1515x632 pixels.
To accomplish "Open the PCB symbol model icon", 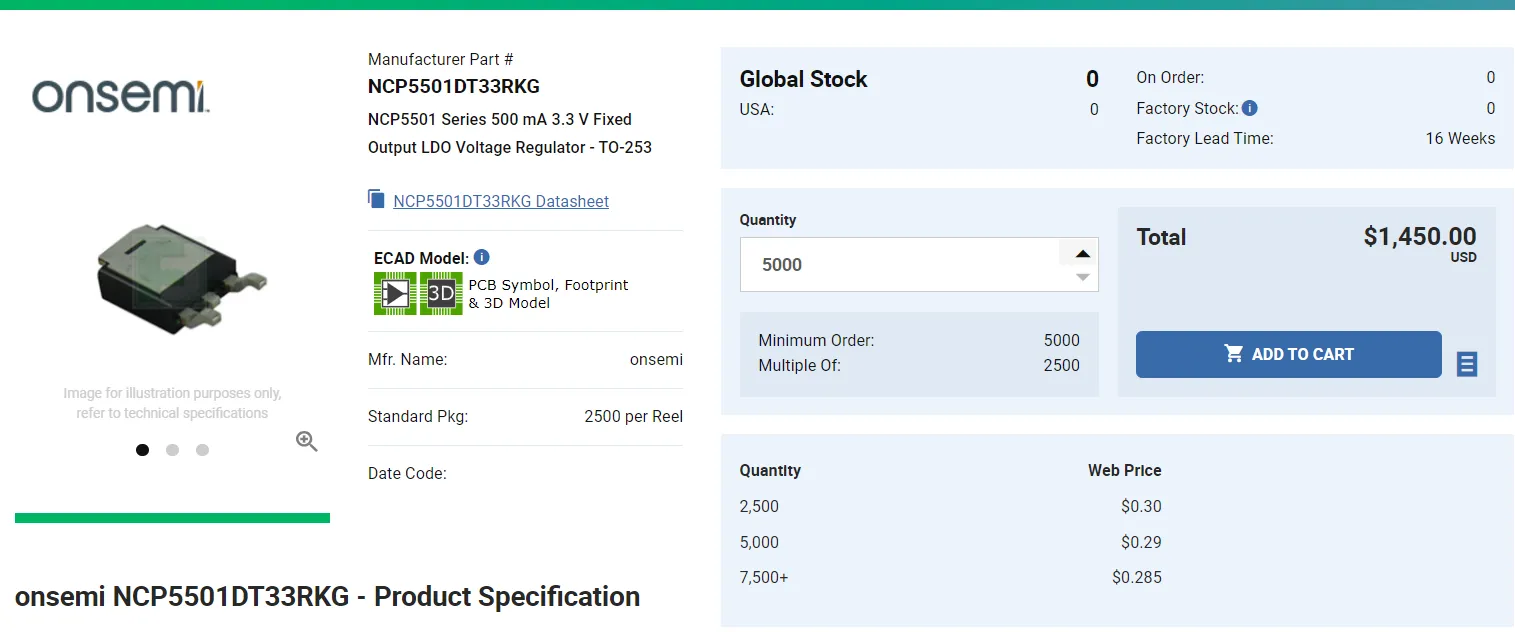I will click(x=395, y=293).
